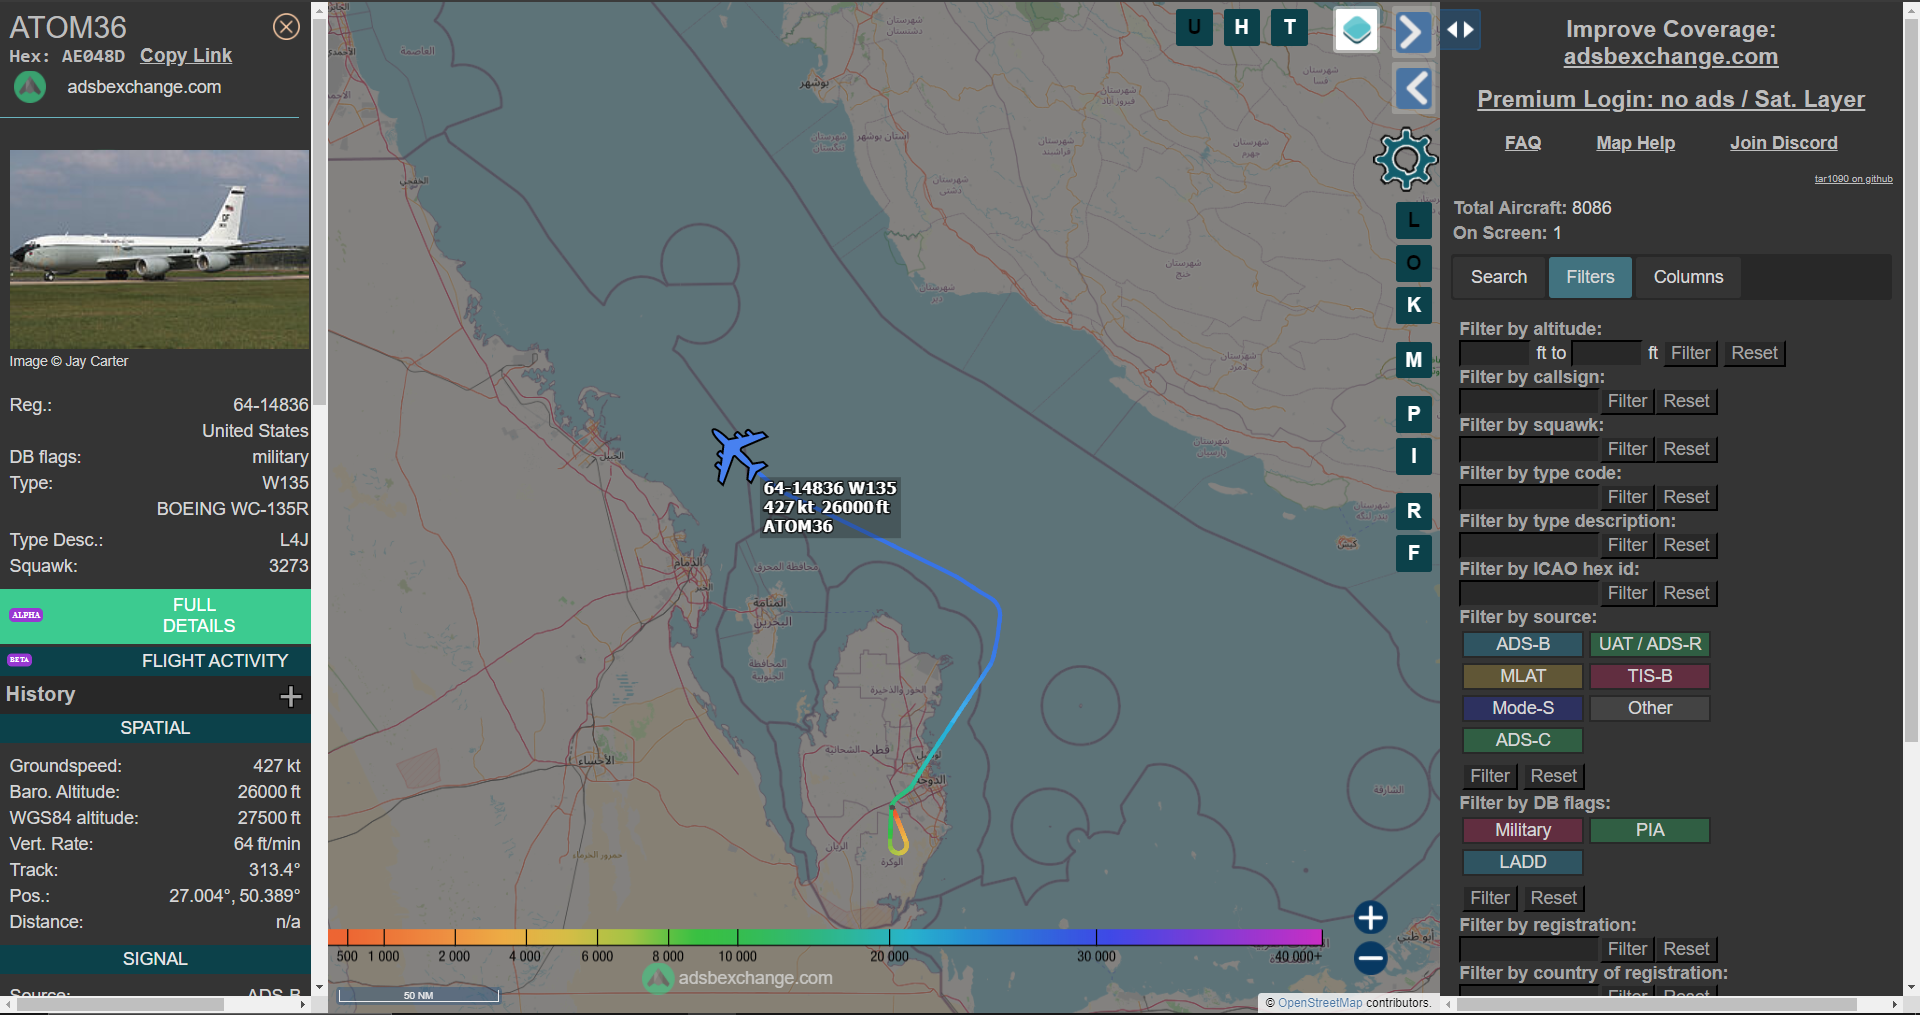Toggle ADS-B source filter

(1523, 645)
